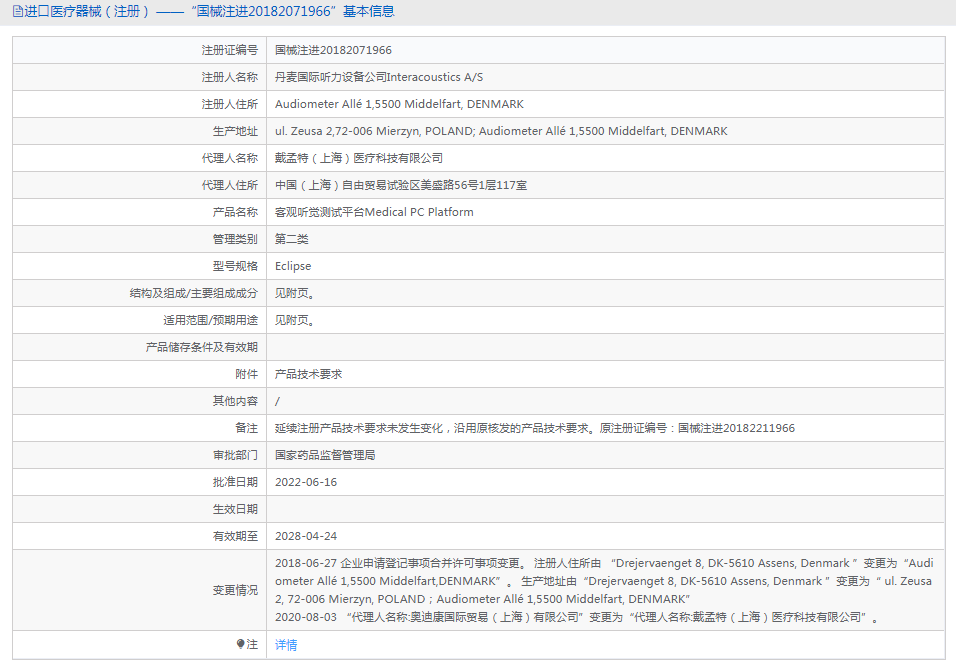Select approval date 2022-06-16

[306, 482]
